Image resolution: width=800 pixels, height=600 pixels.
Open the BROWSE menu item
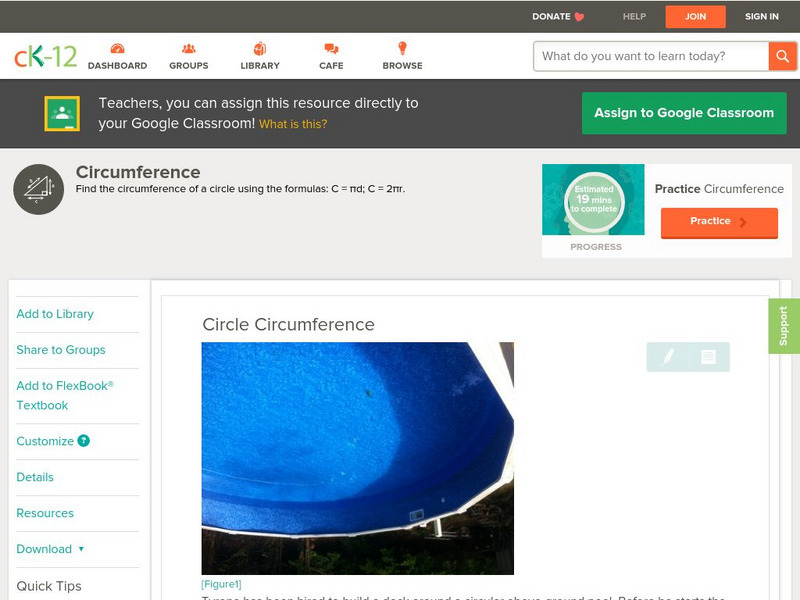coord(403,66)
